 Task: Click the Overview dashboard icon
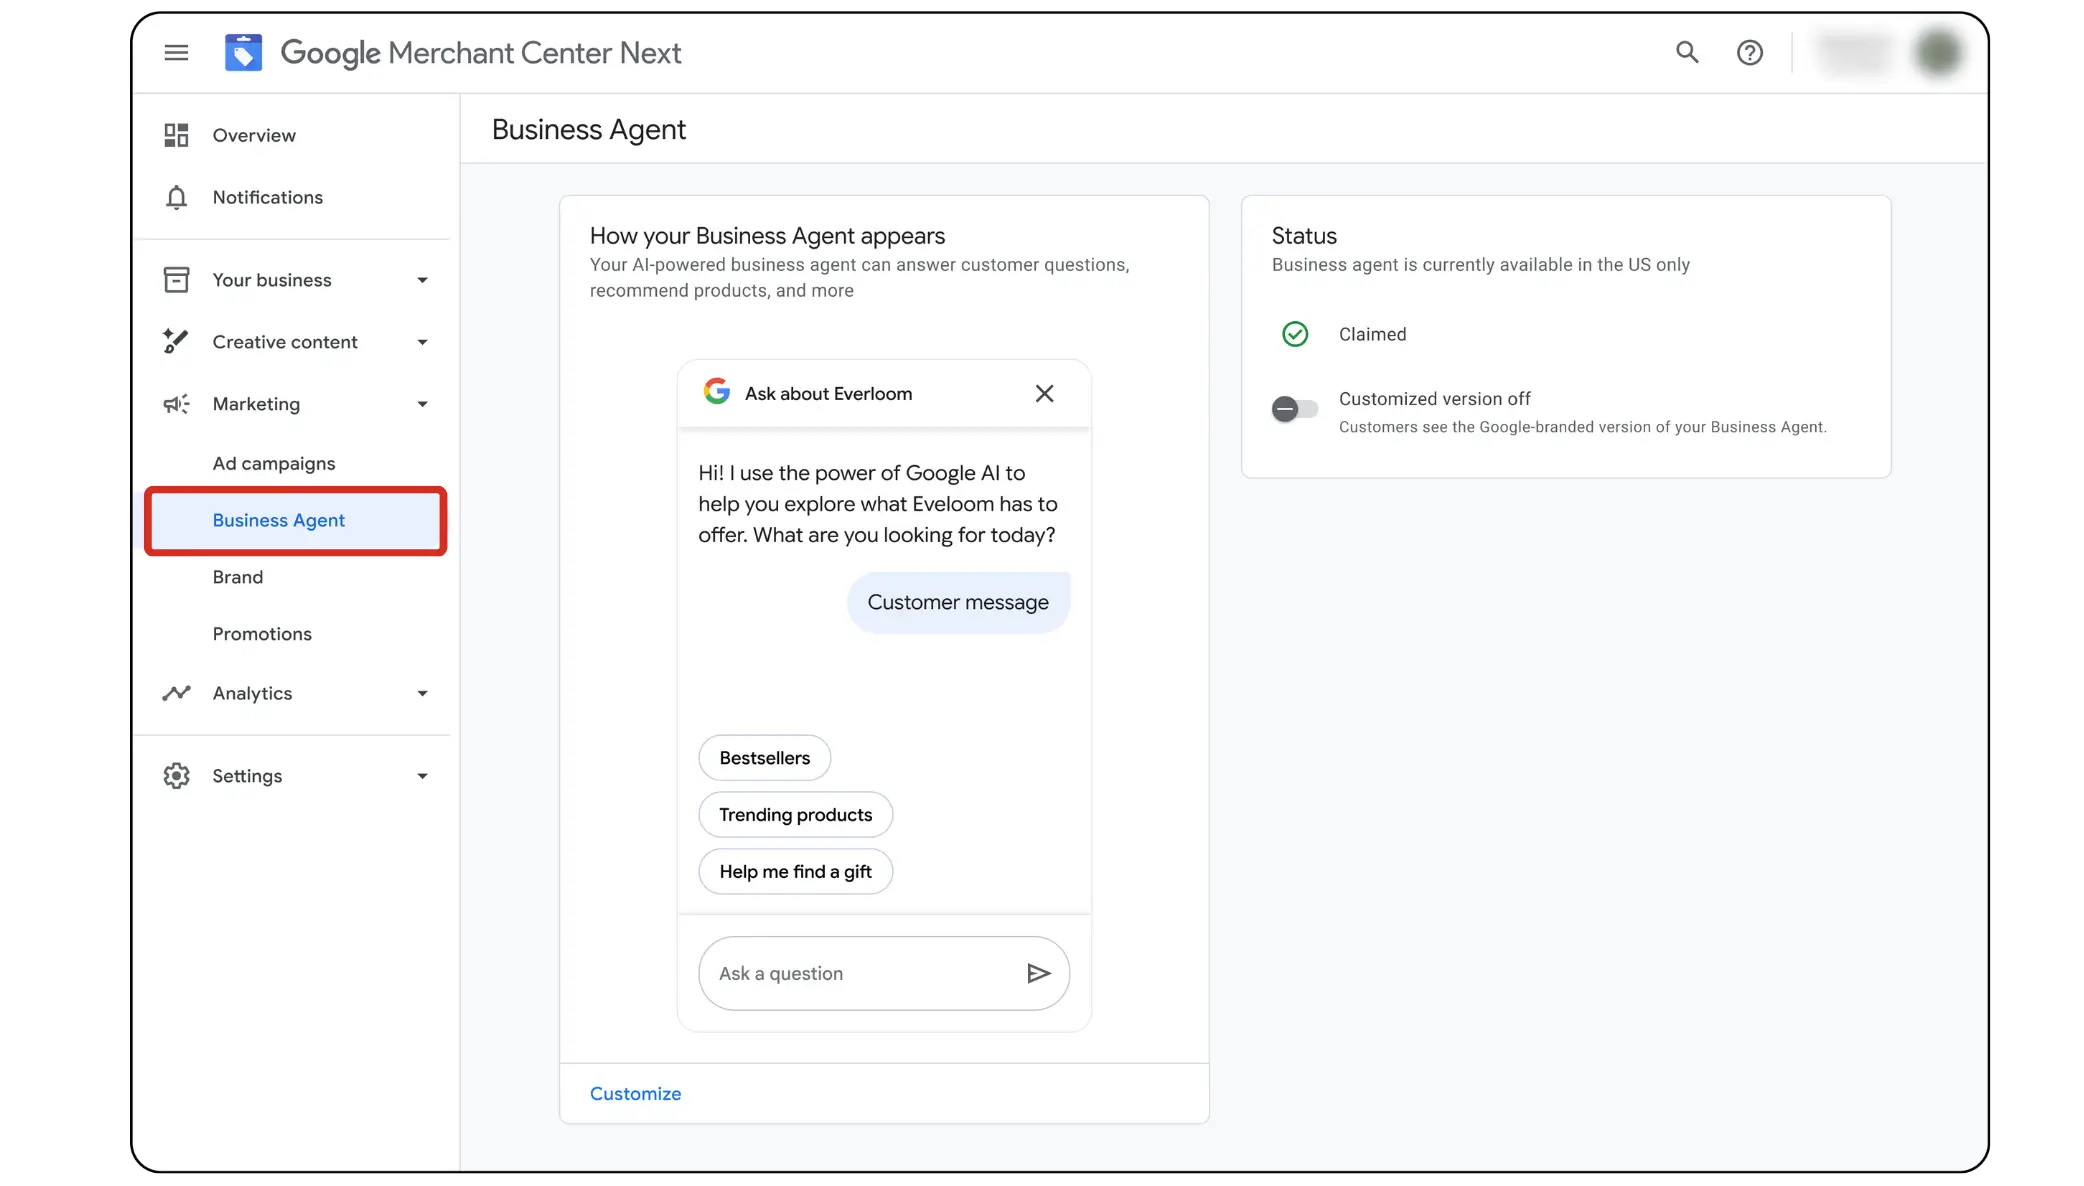click(176, 135)
